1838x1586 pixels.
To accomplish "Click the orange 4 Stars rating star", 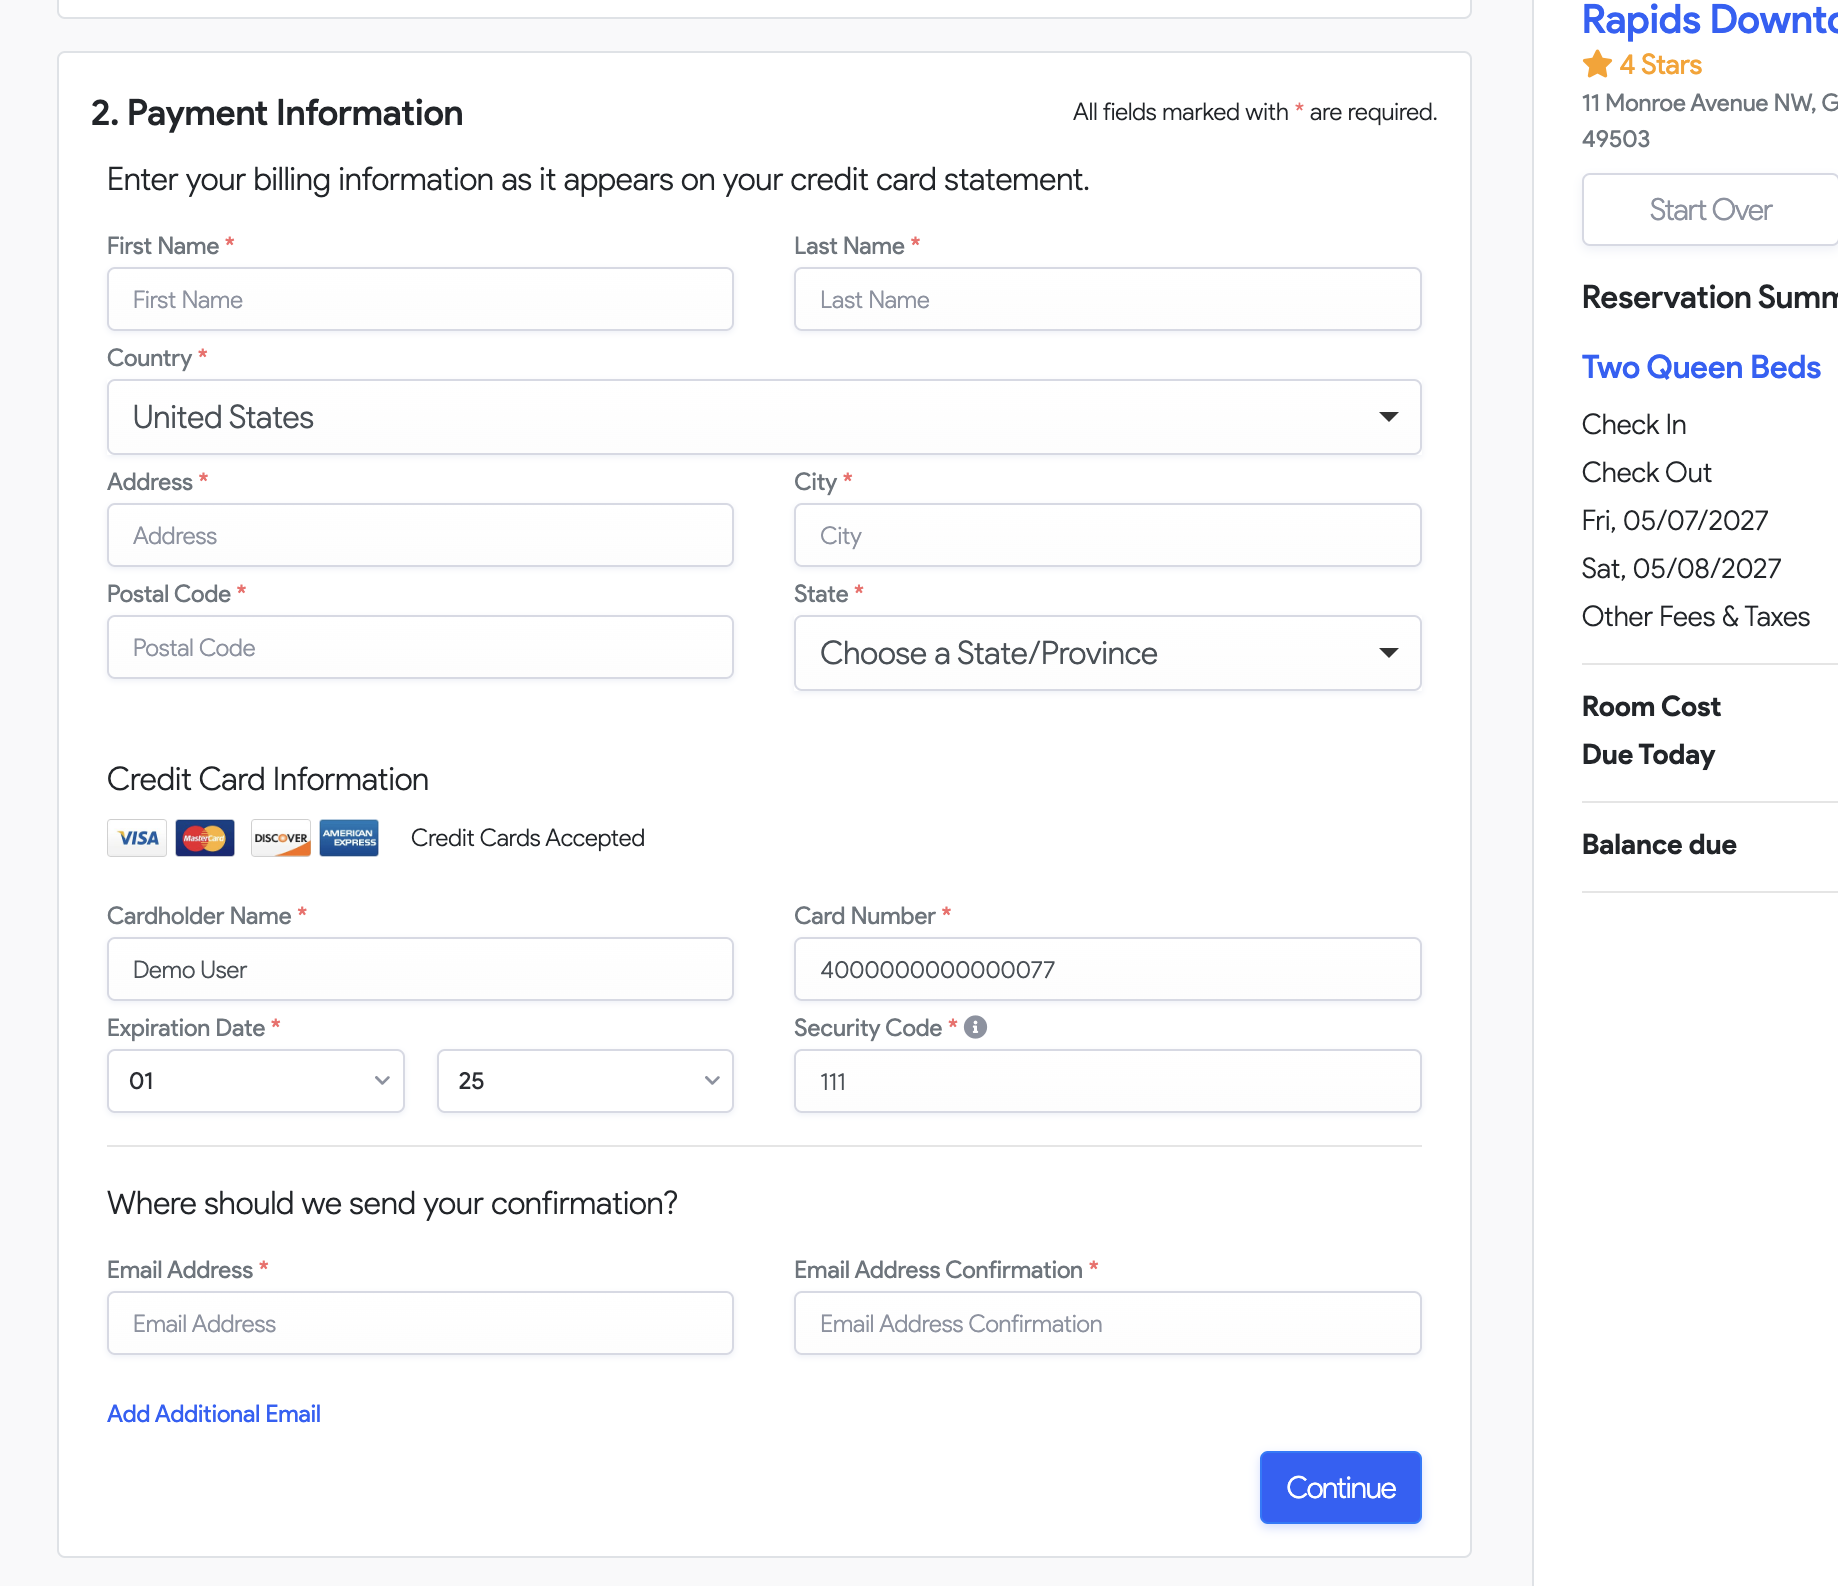I will (1597, 64).
